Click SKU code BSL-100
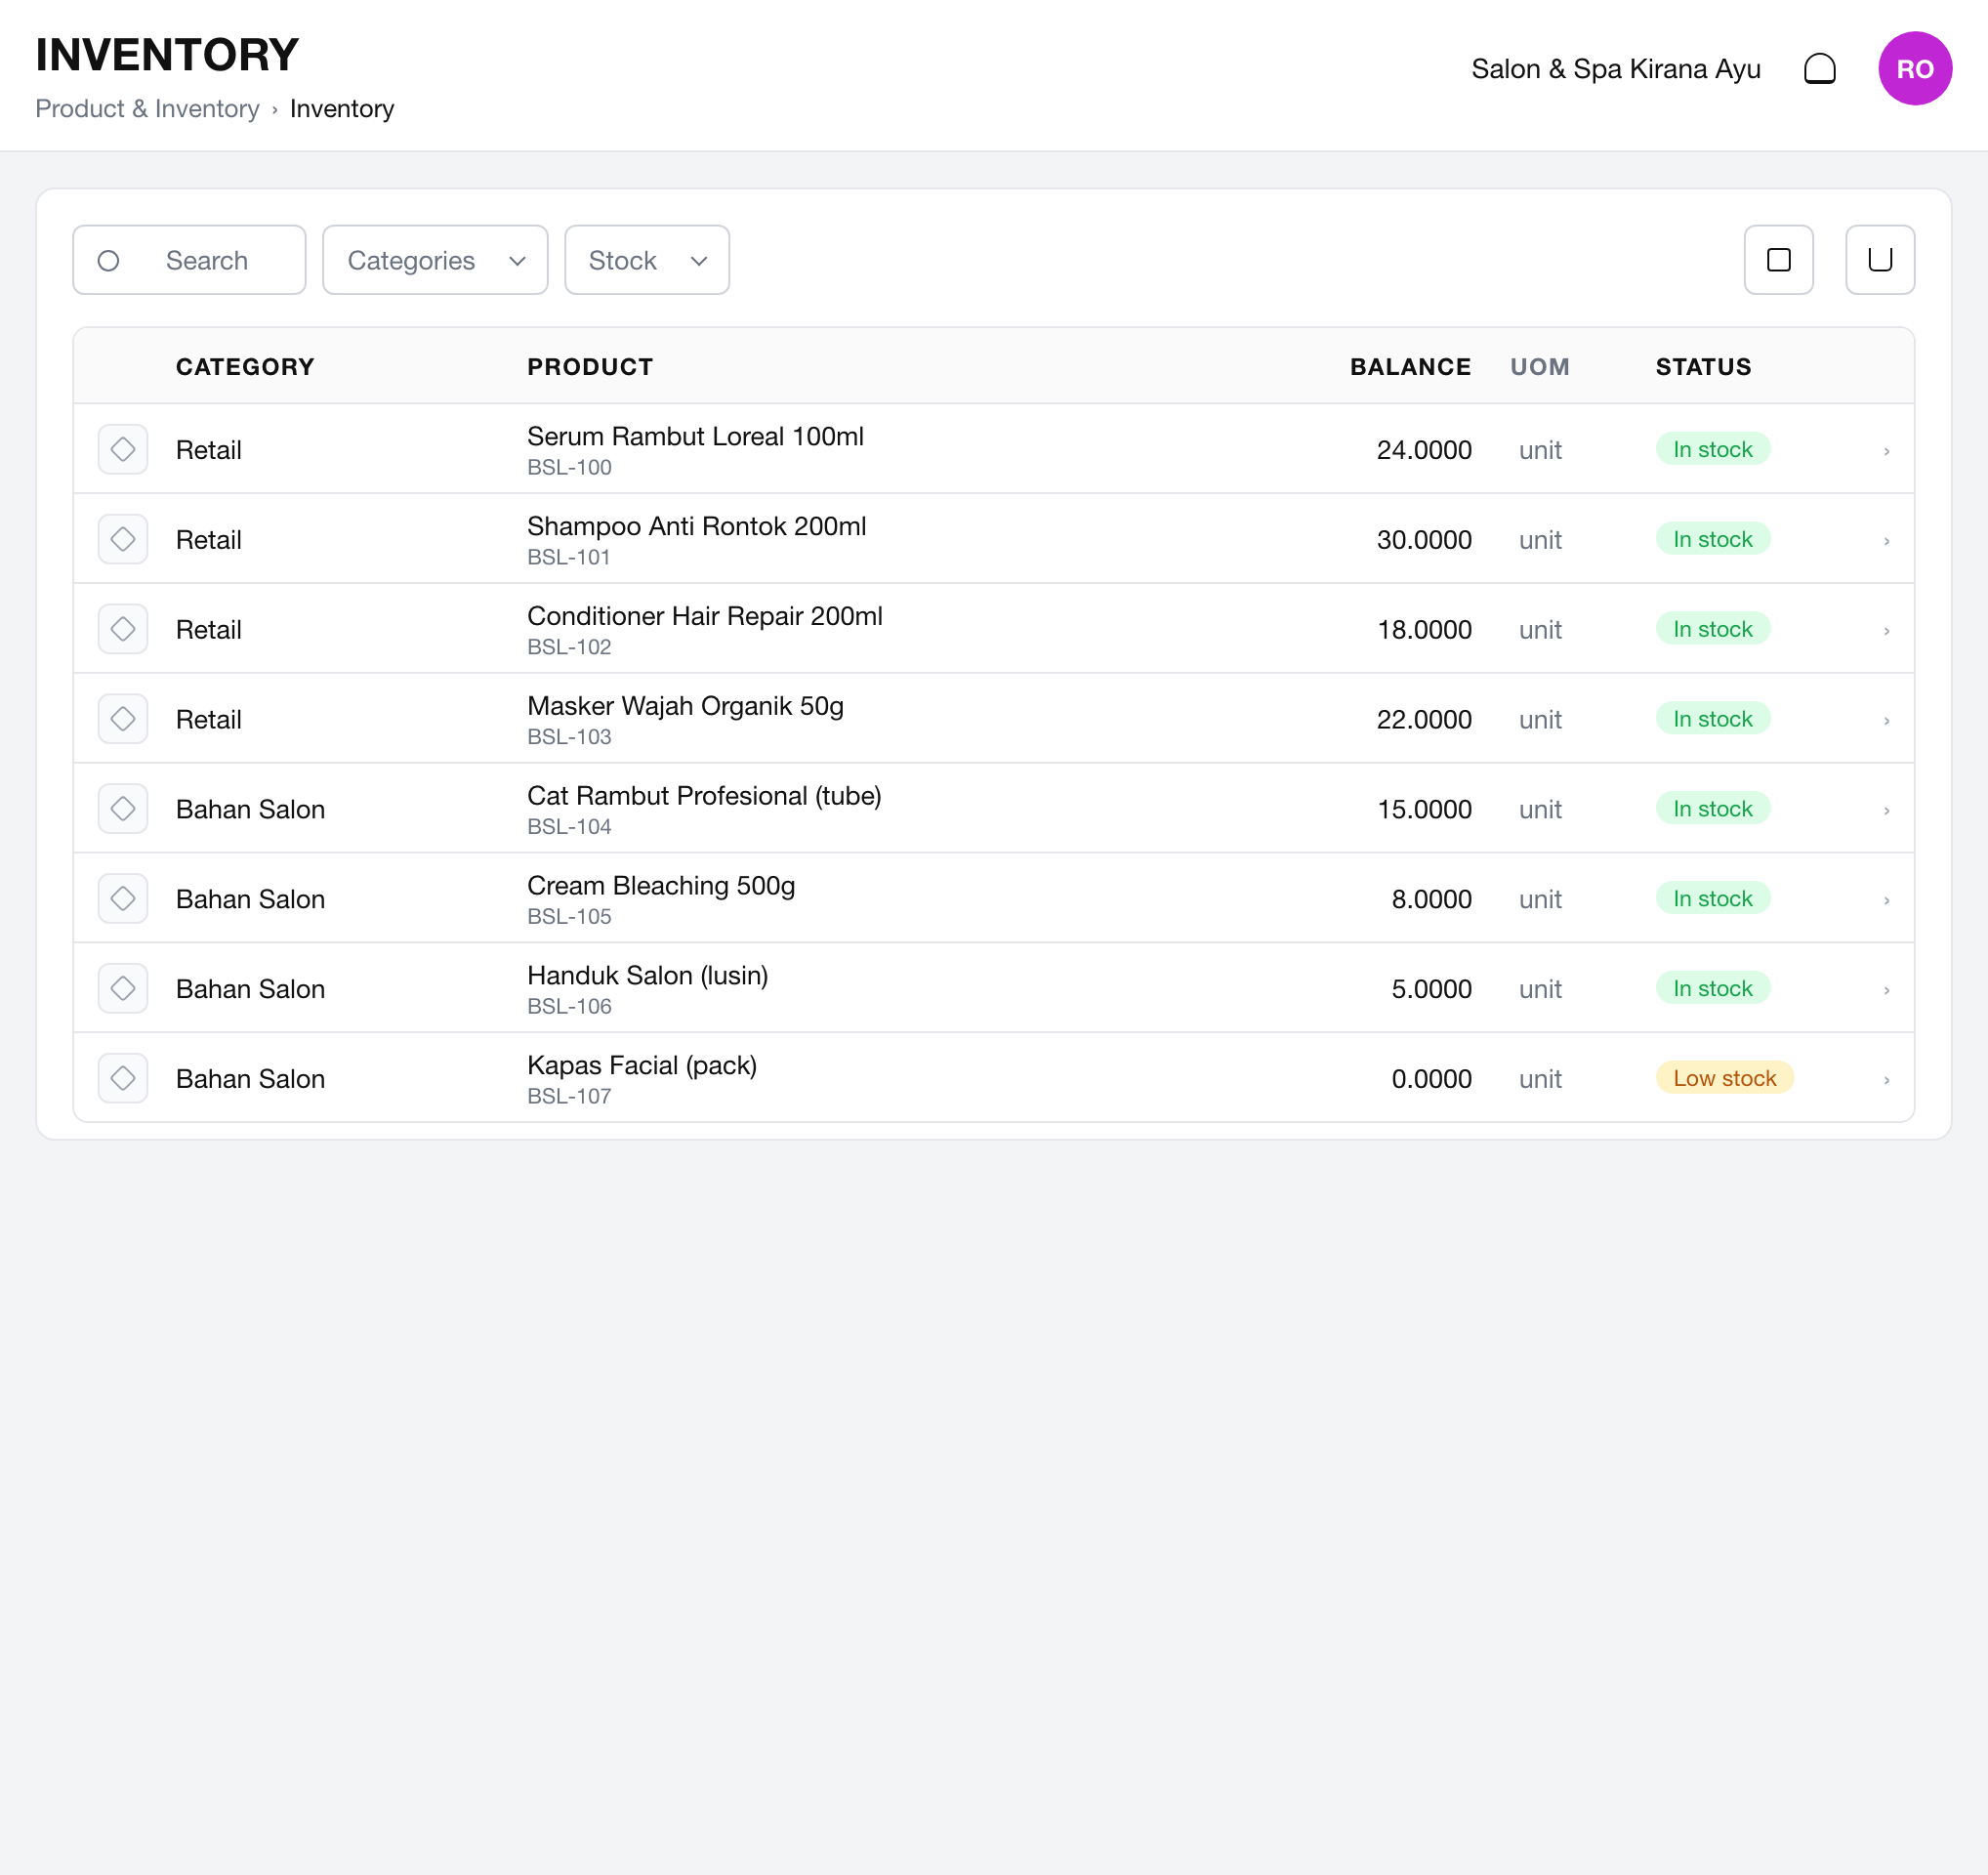1988x1875 pixels. tap(569, 467)
